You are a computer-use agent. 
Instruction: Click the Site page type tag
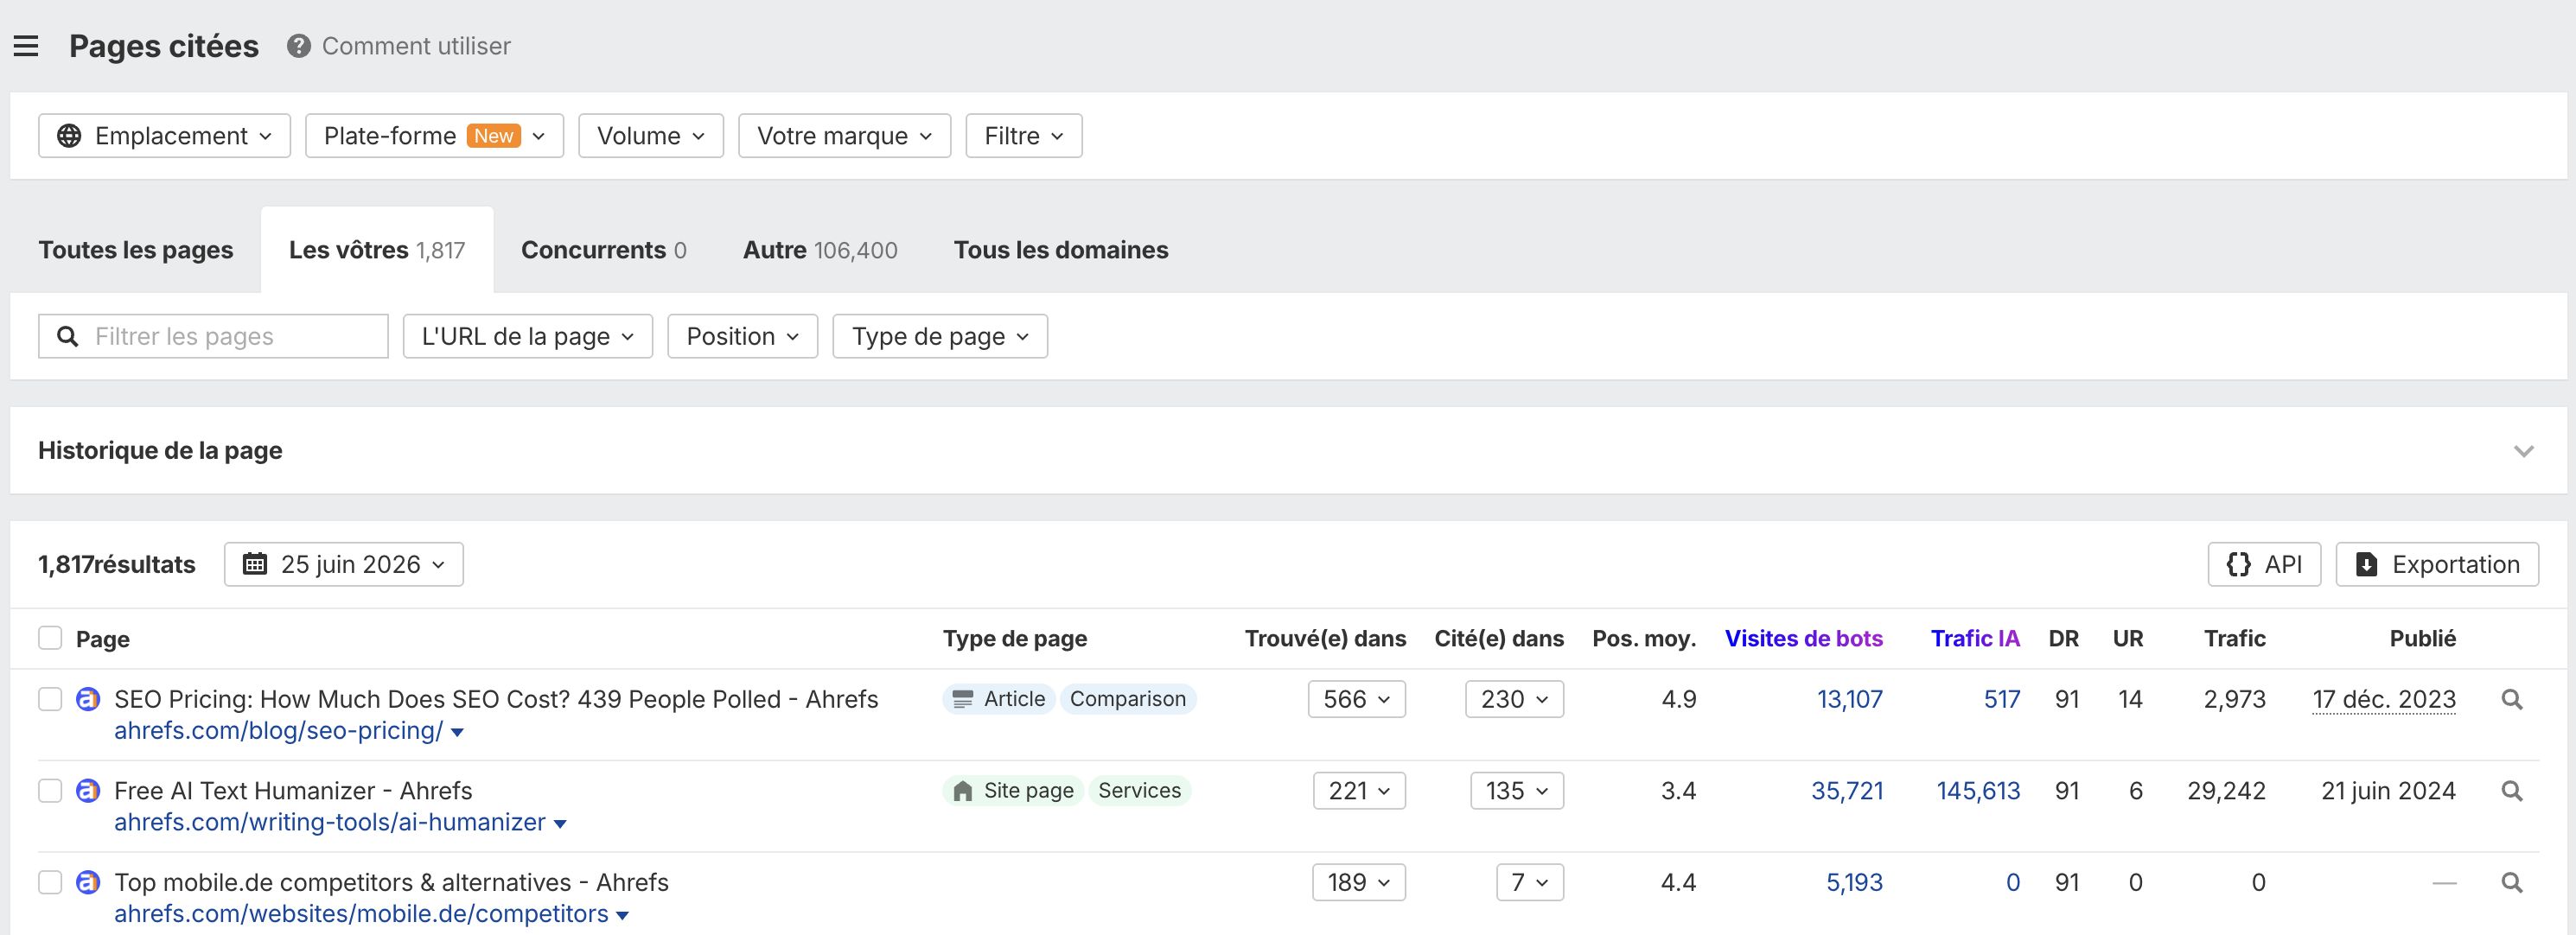pos(1013,791)
